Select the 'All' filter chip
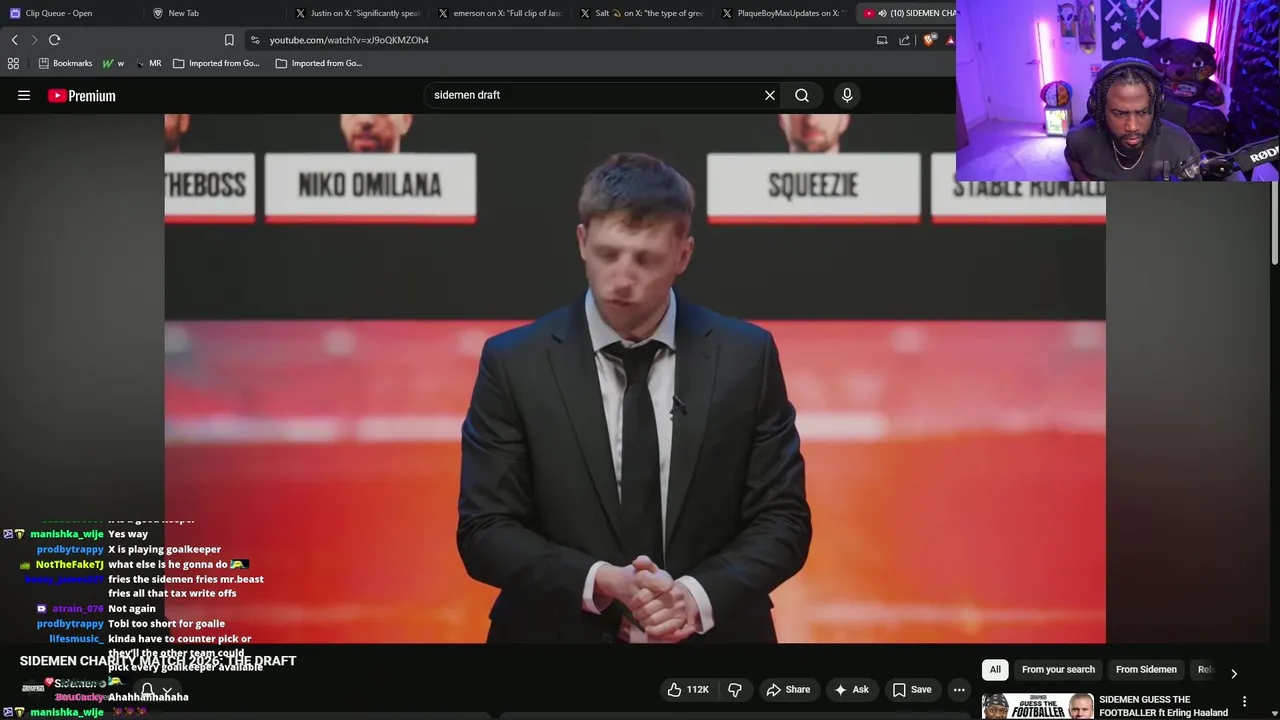 (x=995, y=669)
